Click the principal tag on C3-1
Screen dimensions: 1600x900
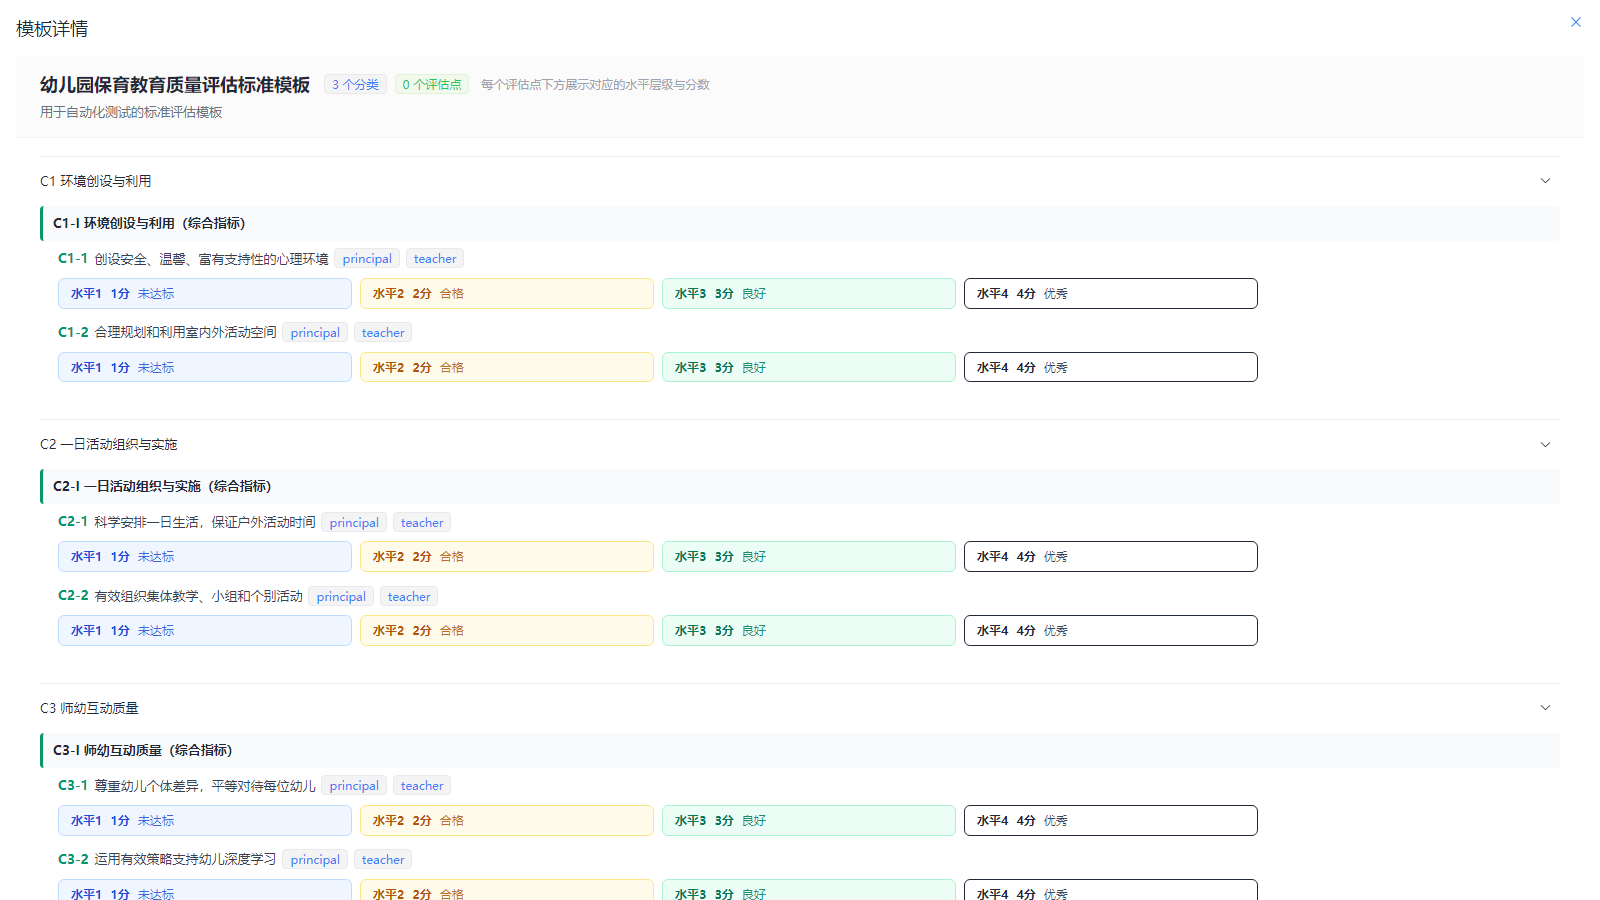point(354,786)
